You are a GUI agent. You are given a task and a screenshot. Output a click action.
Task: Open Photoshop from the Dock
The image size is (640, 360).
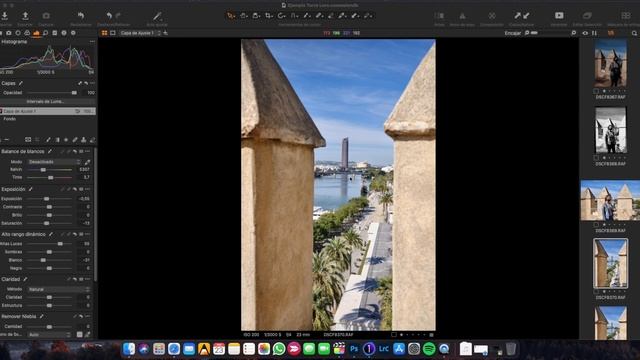pos(354,349)
